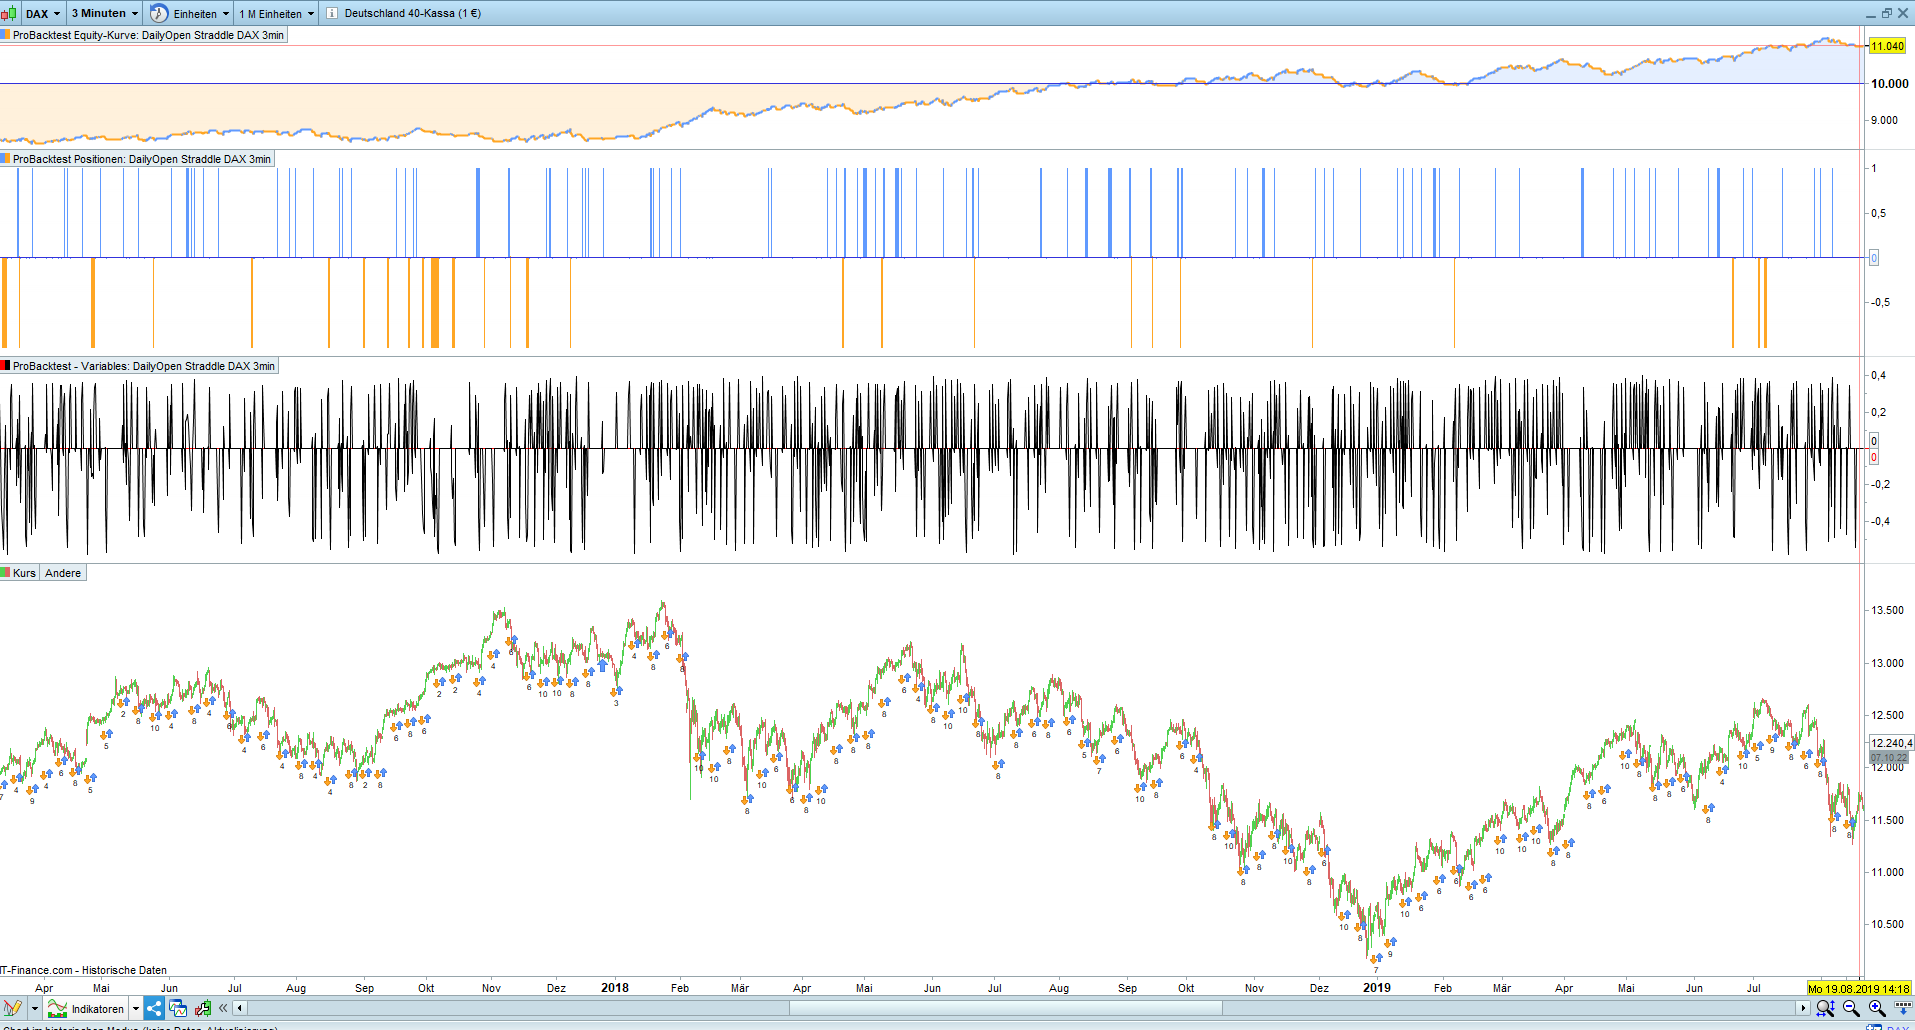1915x1030 pixels.
Task: Click the duplicate chart windows icon
Action: pos(178,1008)
